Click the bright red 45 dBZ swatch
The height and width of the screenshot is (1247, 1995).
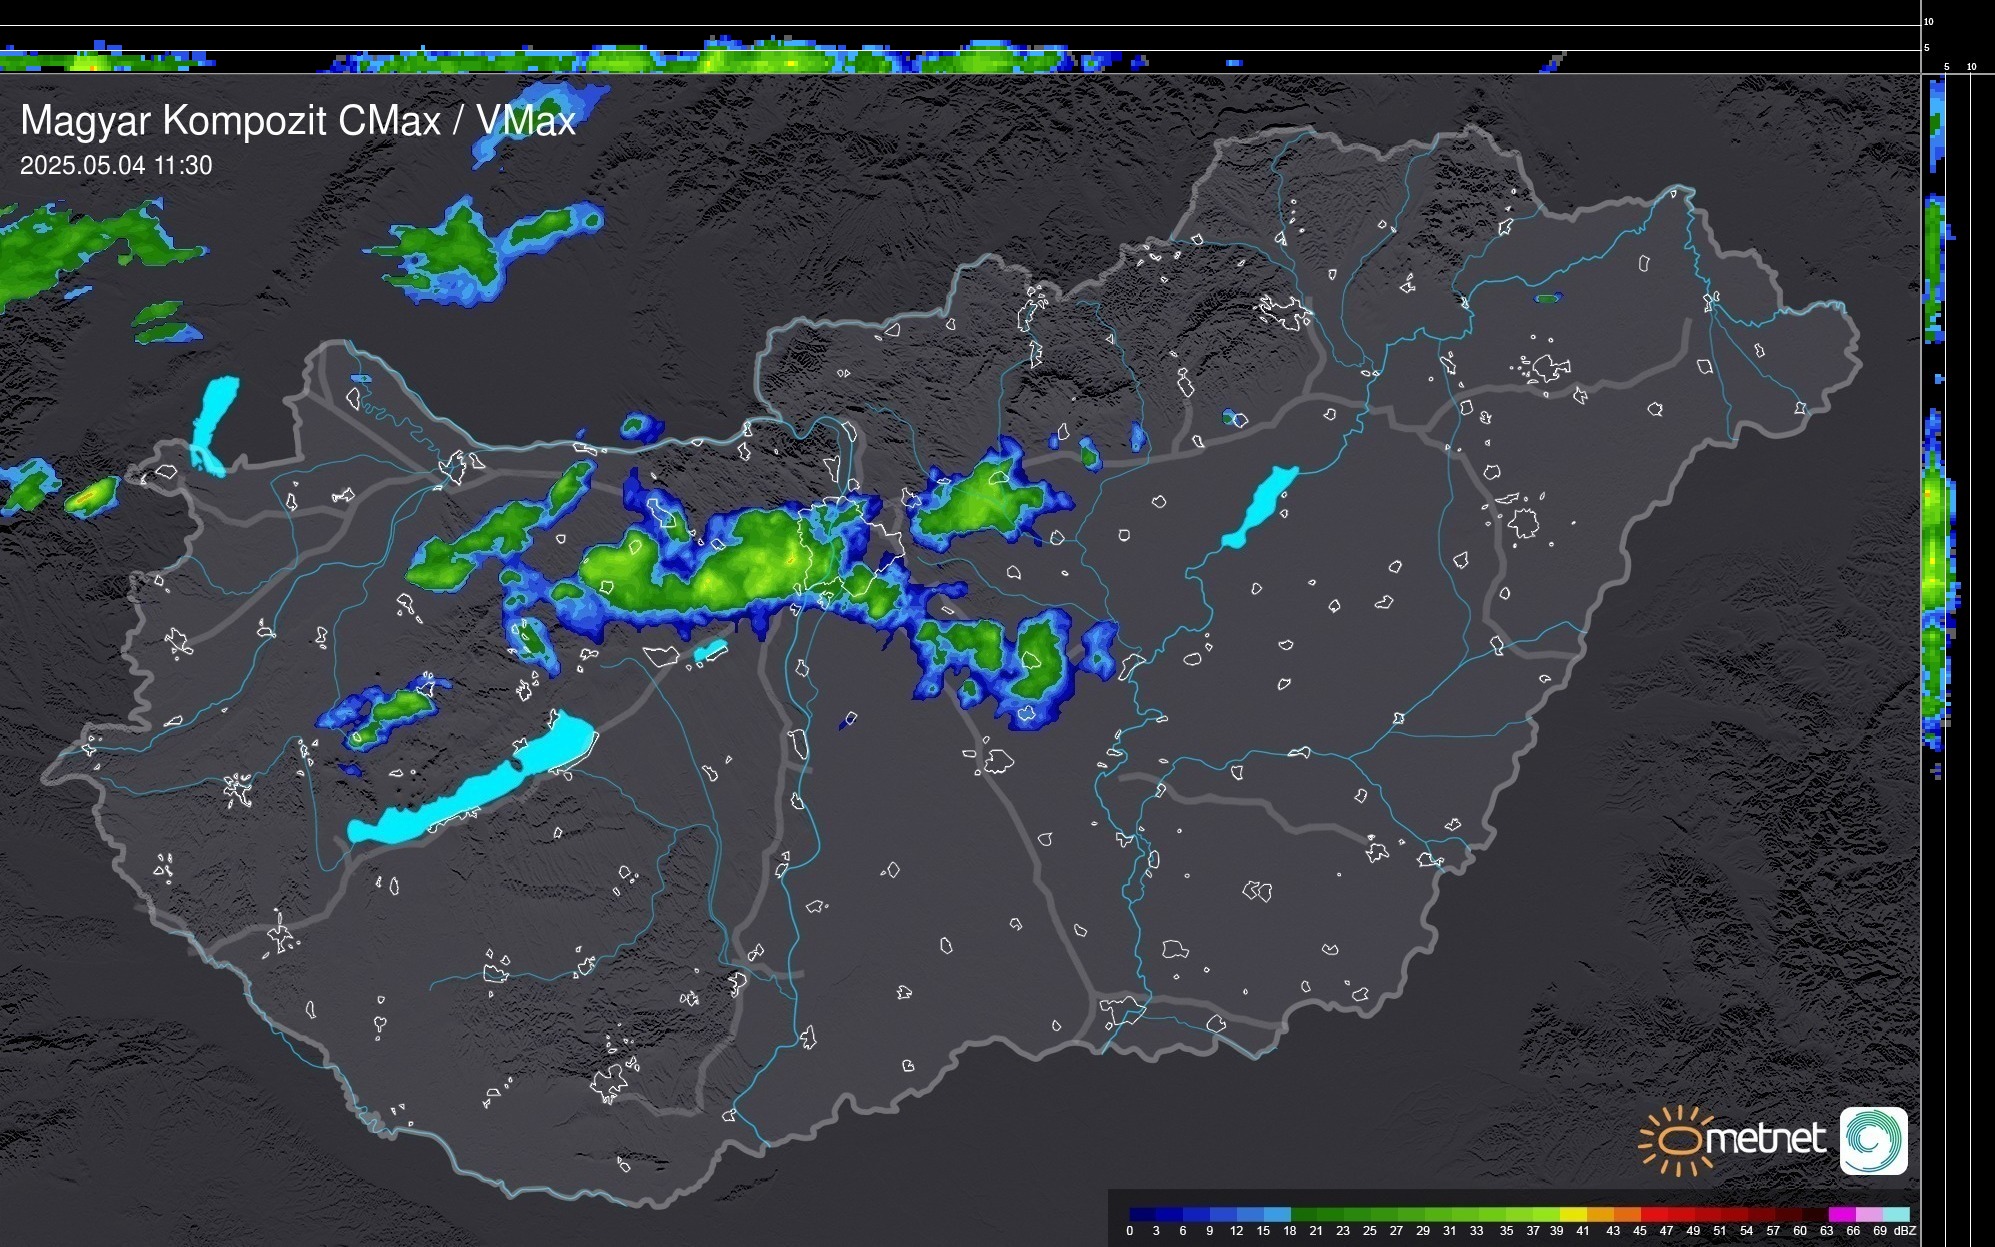coord(1653,1214)
